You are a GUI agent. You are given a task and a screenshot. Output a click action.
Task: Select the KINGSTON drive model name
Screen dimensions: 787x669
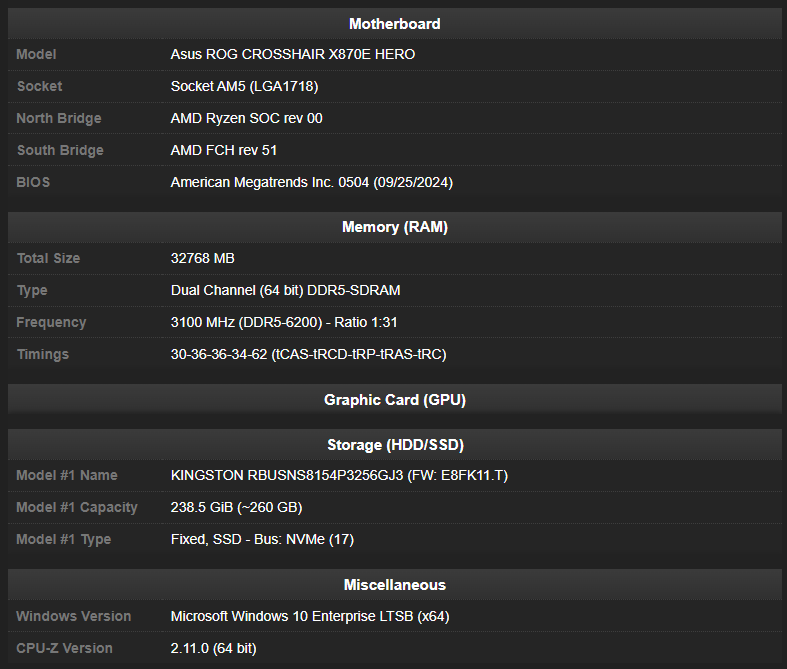tap(339, 475)
